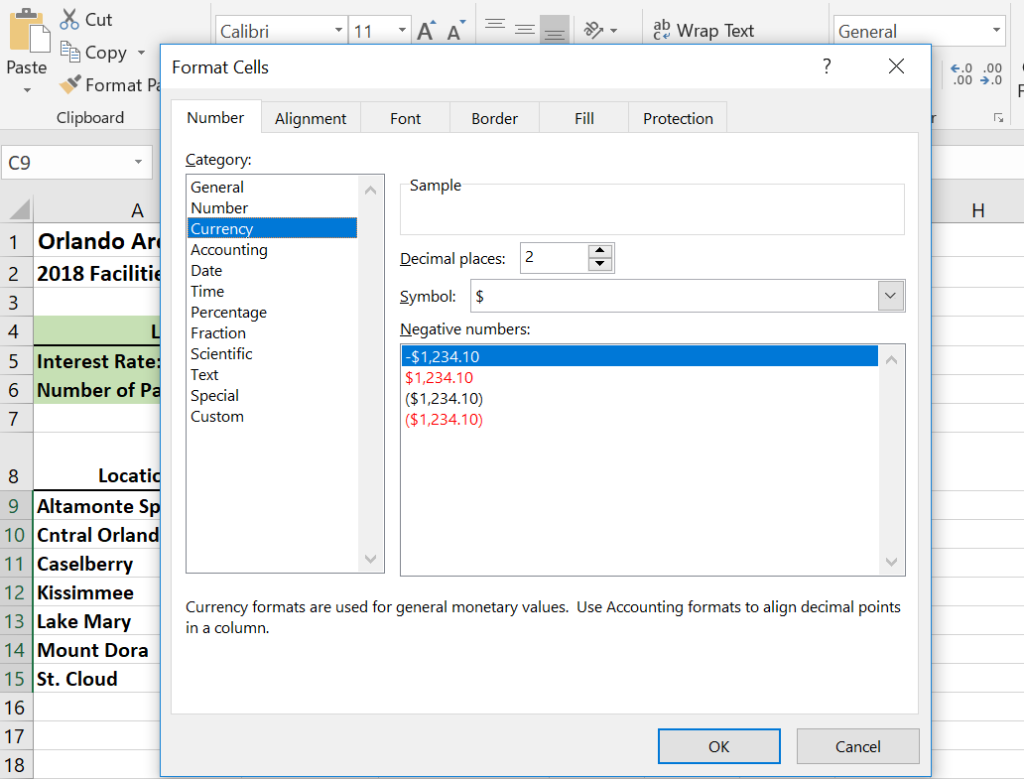1024x779 pixels.
Task: Open the Number group dialog launcher
Action: (x=999, y=118)
